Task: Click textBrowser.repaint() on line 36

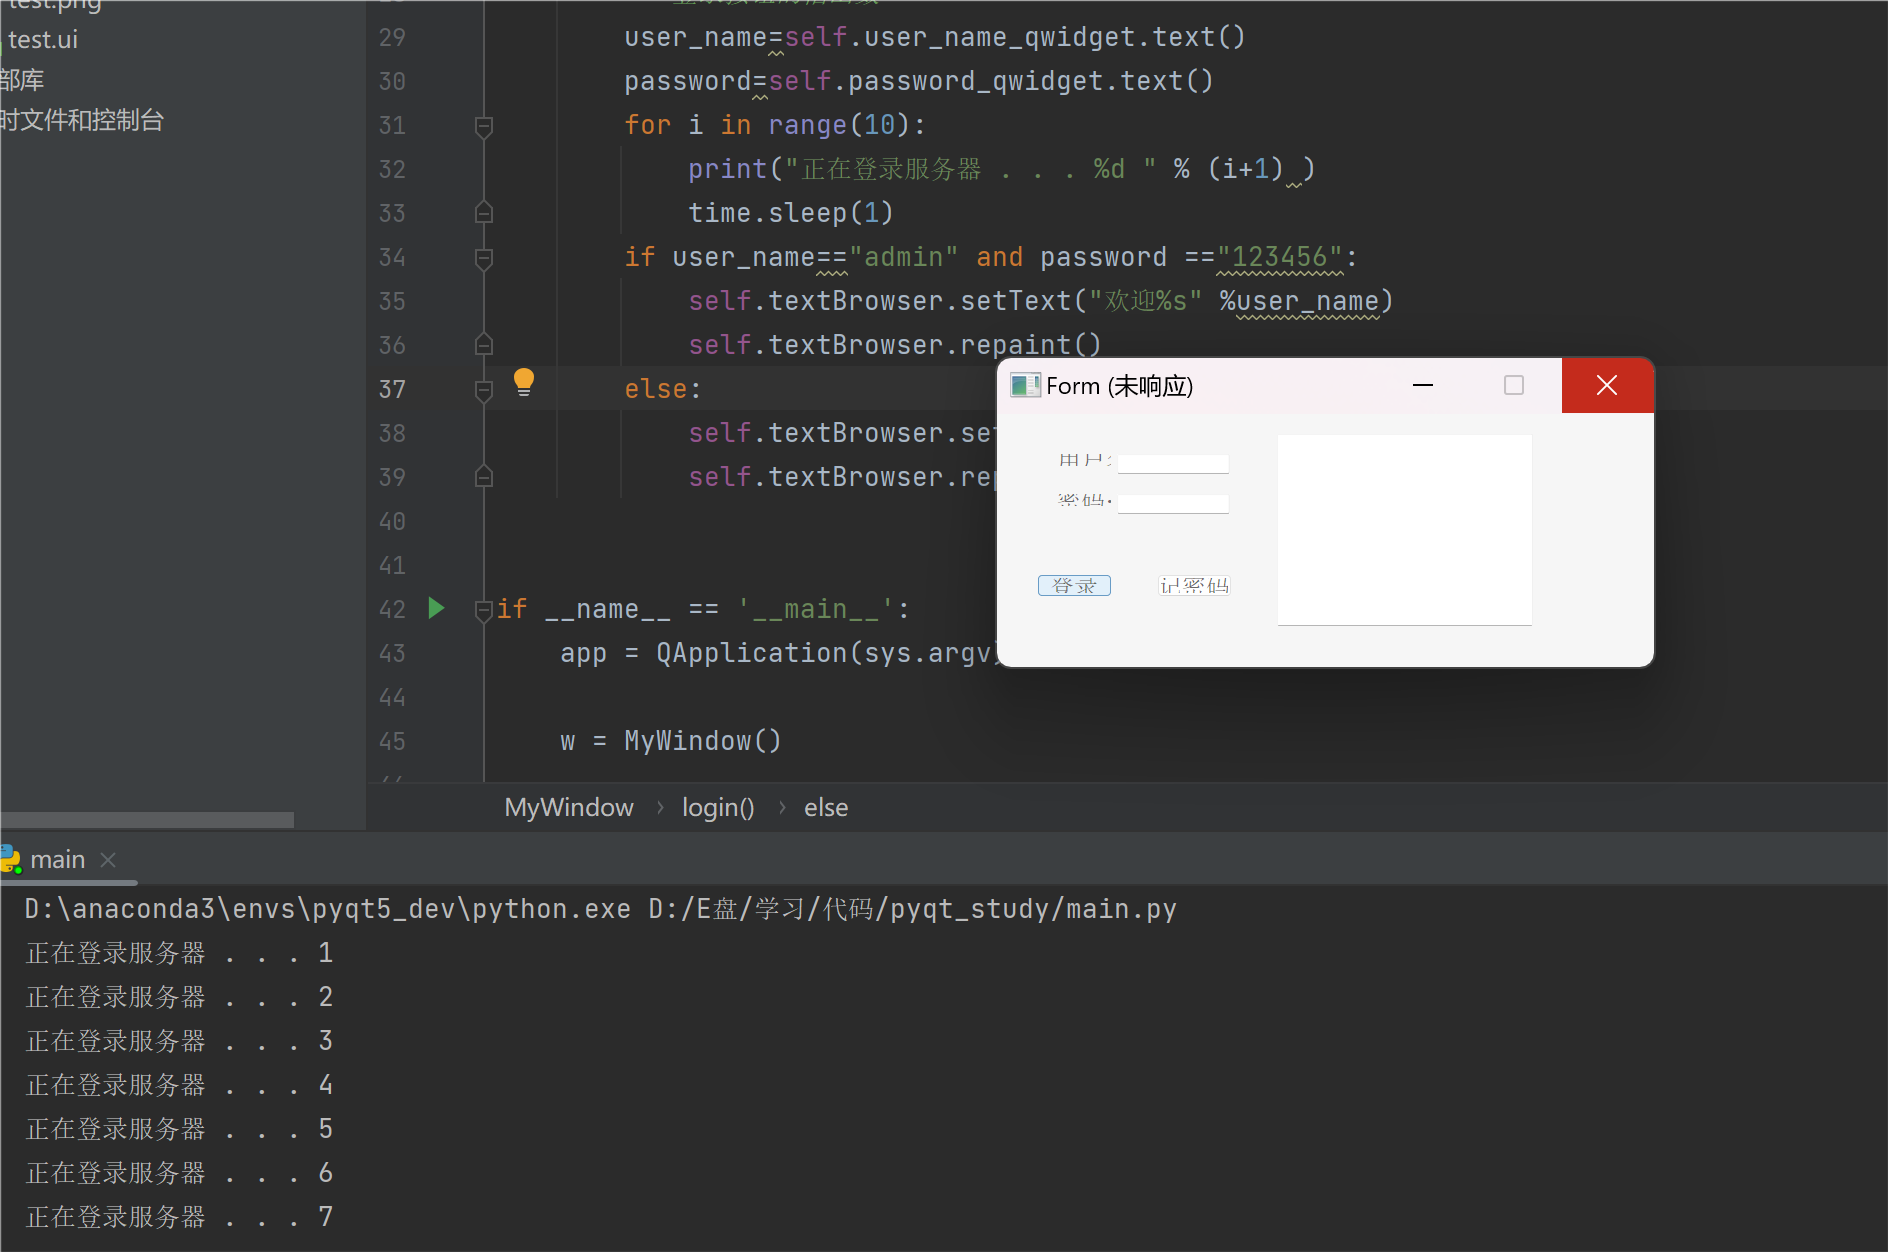Action: [x=934, y=345]
